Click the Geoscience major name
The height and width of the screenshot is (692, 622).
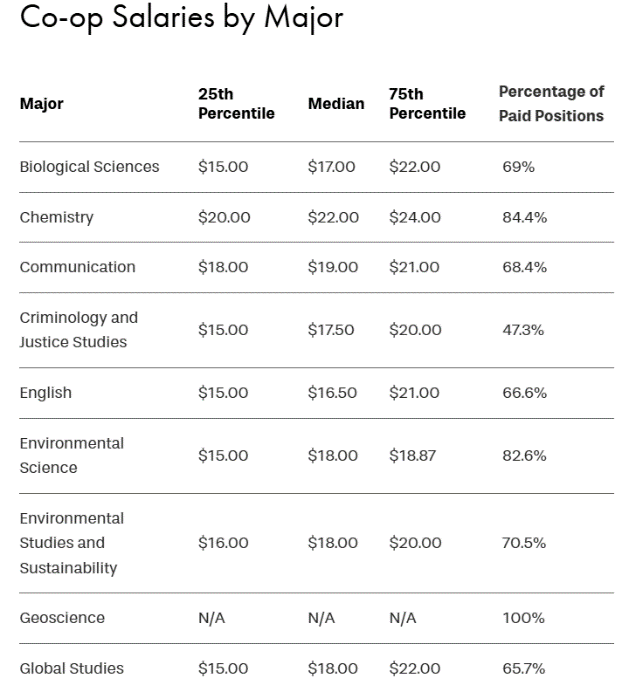click(x=60, y=618)
